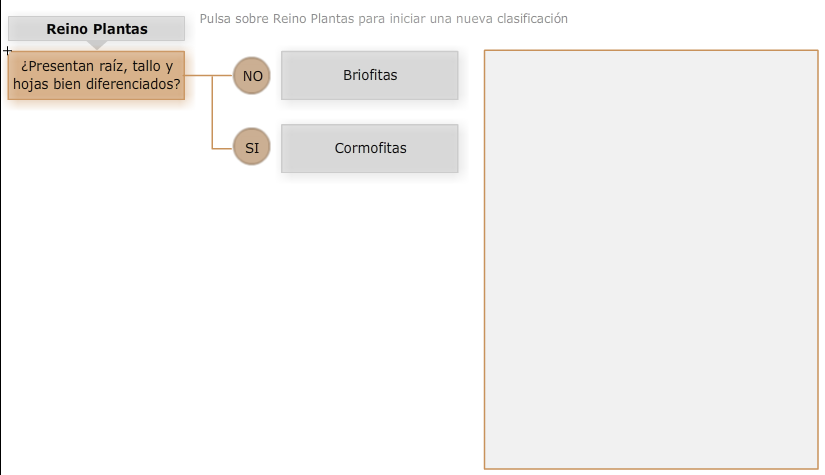Click the triangle pointer below Reino Plantas
This screenshot has width=825, height=475.
[x=97, y=45]
